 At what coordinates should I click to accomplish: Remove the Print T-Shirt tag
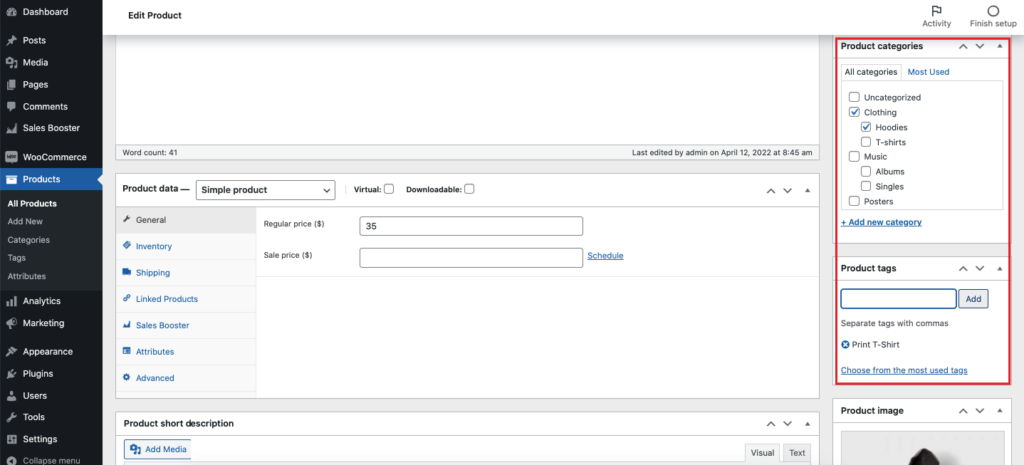846,345
